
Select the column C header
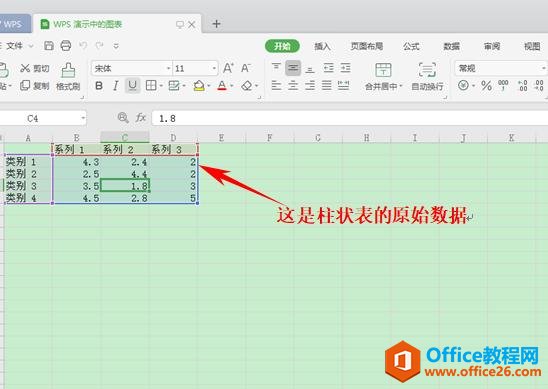pos(125,137)
